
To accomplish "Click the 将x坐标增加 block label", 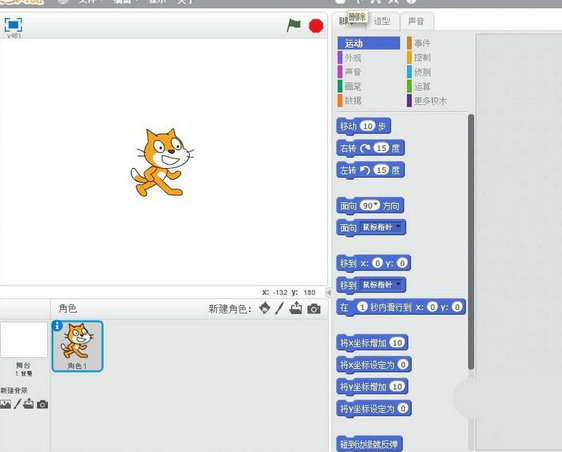I will pos(363,343).
